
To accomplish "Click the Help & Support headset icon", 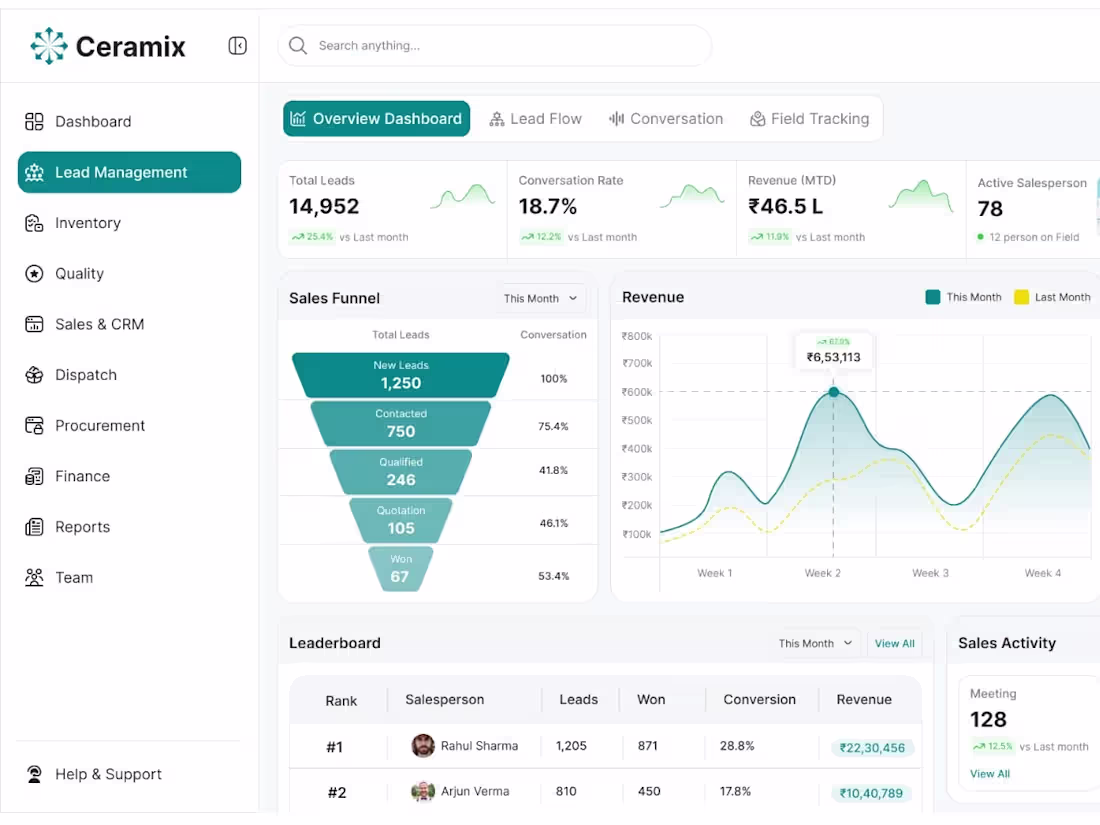I will 34,774.
